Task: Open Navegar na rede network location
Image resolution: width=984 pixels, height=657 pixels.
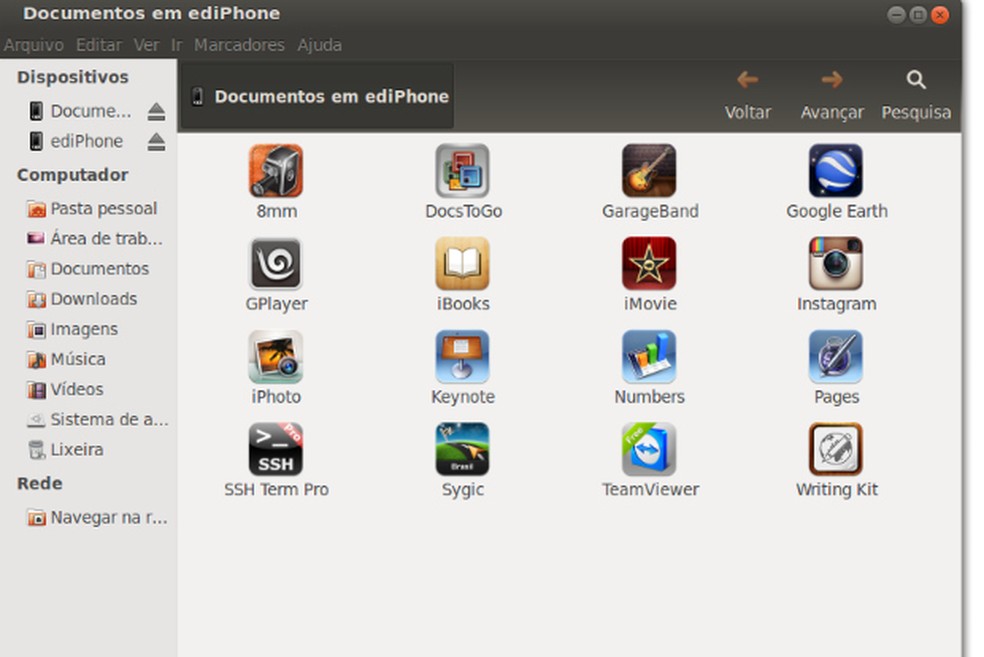Action: pos(107,517)
